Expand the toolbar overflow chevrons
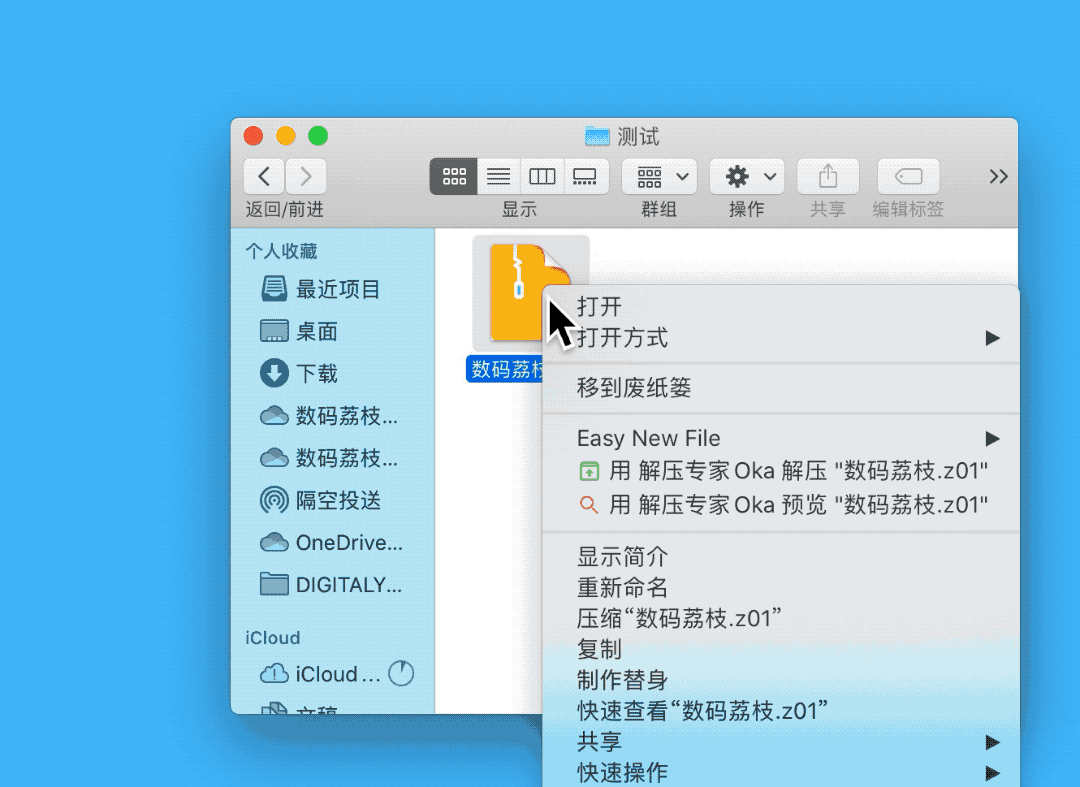1080x787 pixels. [x=998, y=177]
